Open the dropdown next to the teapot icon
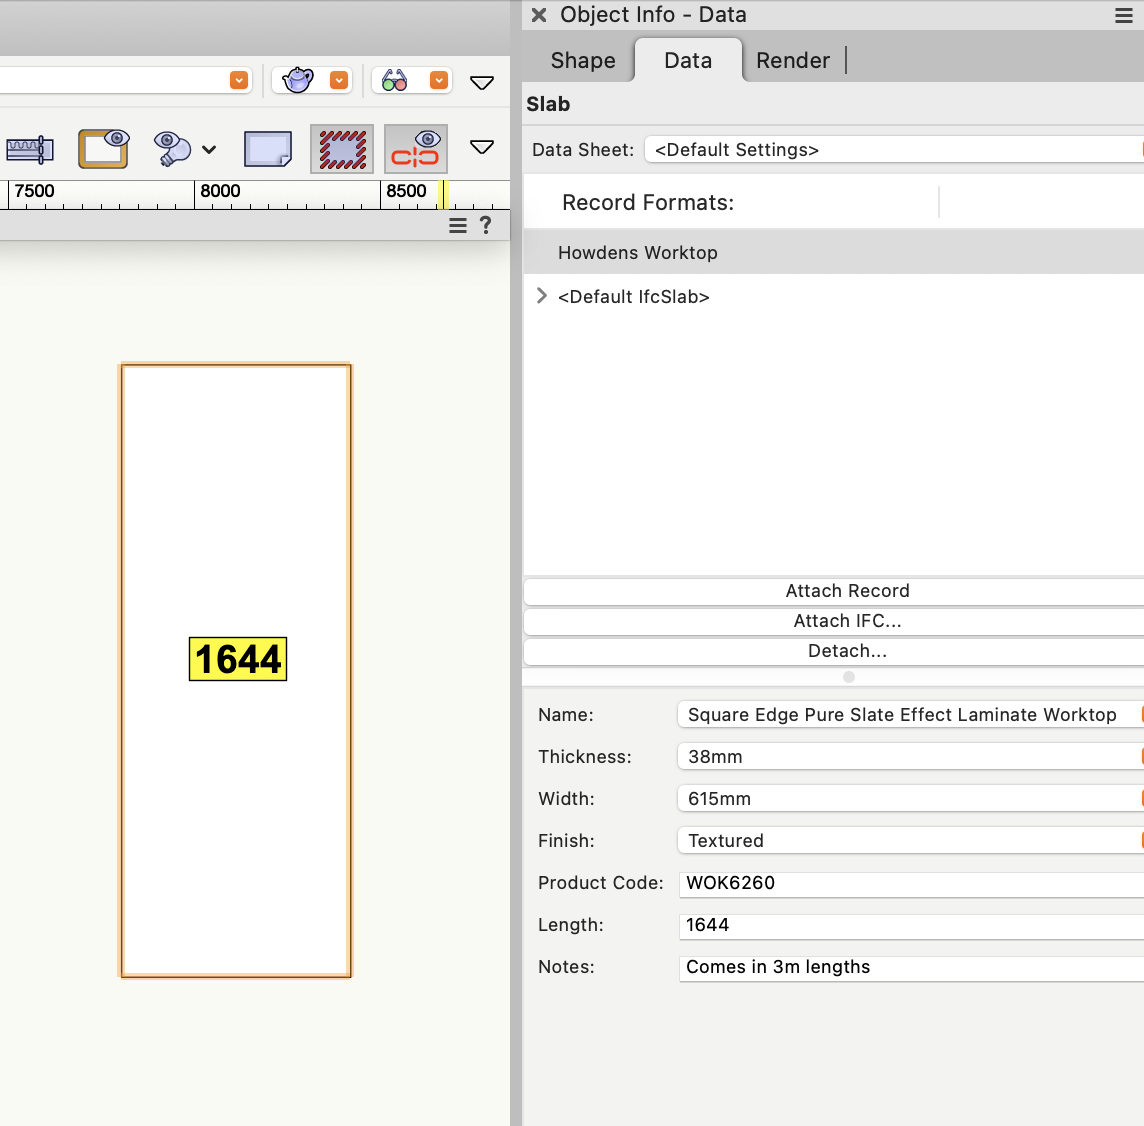The height and width of the screenshot is (1126, 1144). click(339, 80)
